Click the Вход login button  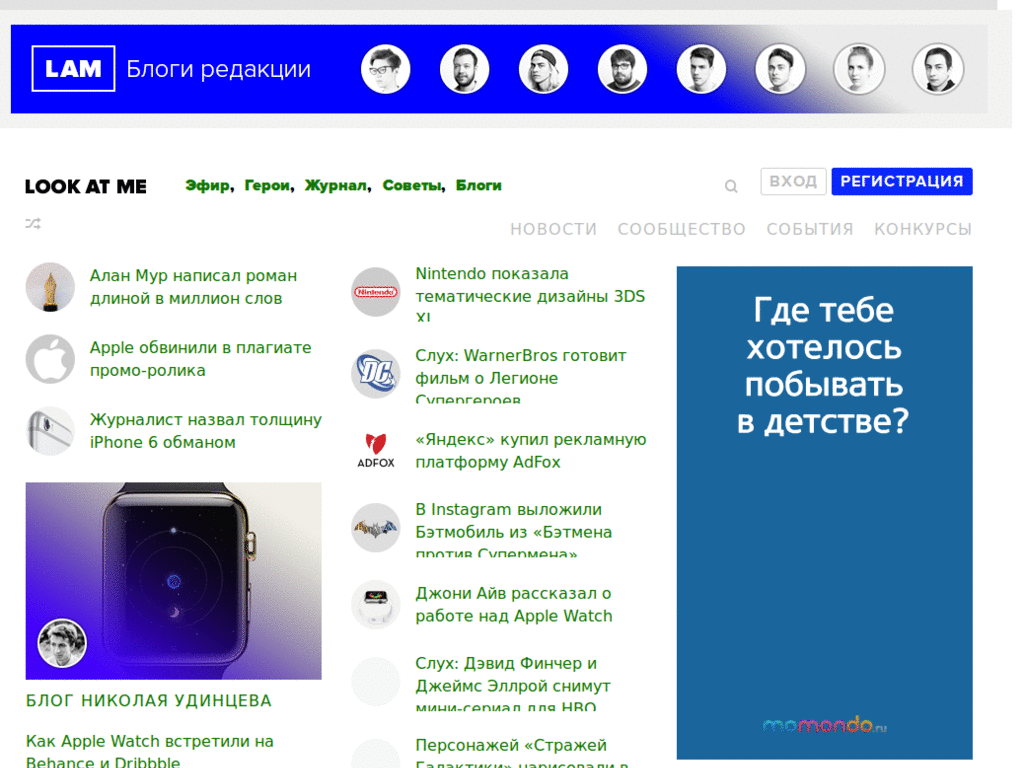[x=793, y=182]
